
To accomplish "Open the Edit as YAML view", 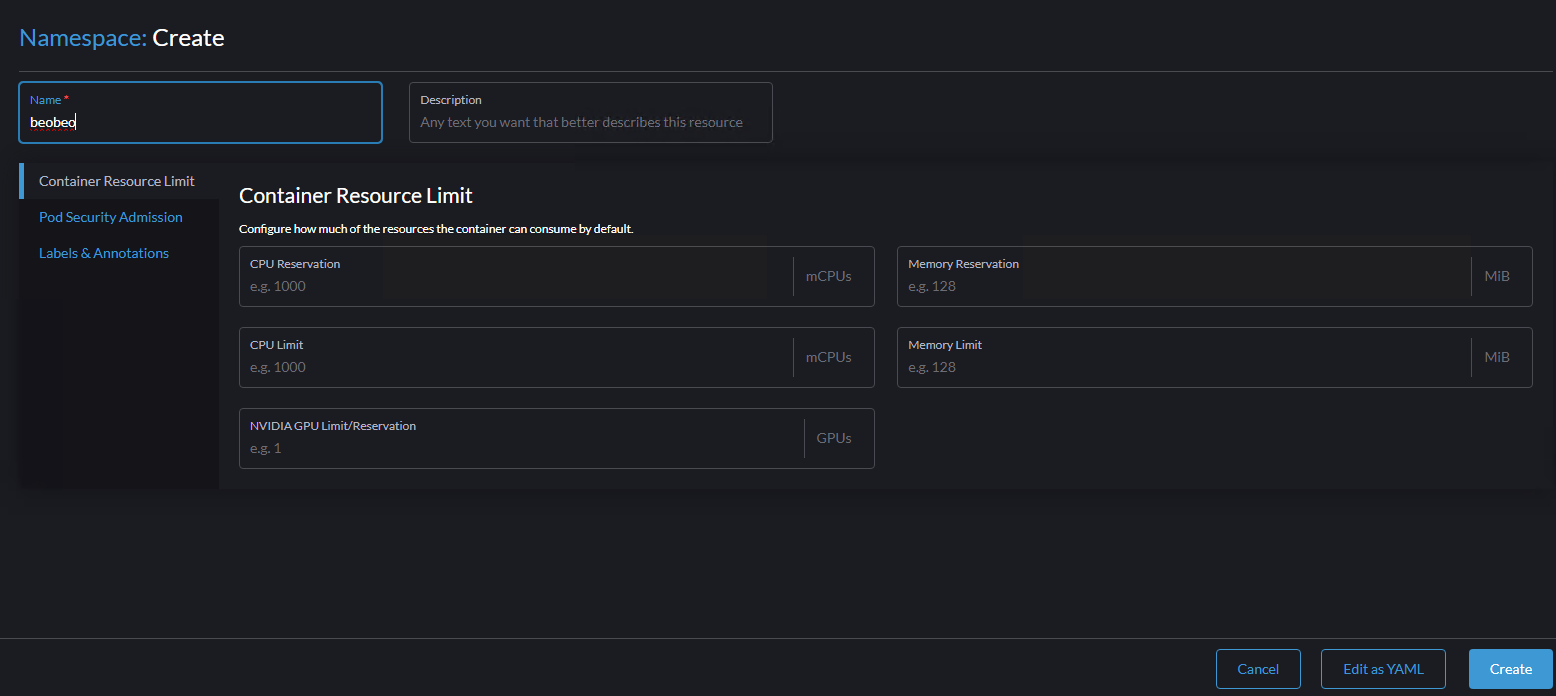I will [x=1383, y=669].
